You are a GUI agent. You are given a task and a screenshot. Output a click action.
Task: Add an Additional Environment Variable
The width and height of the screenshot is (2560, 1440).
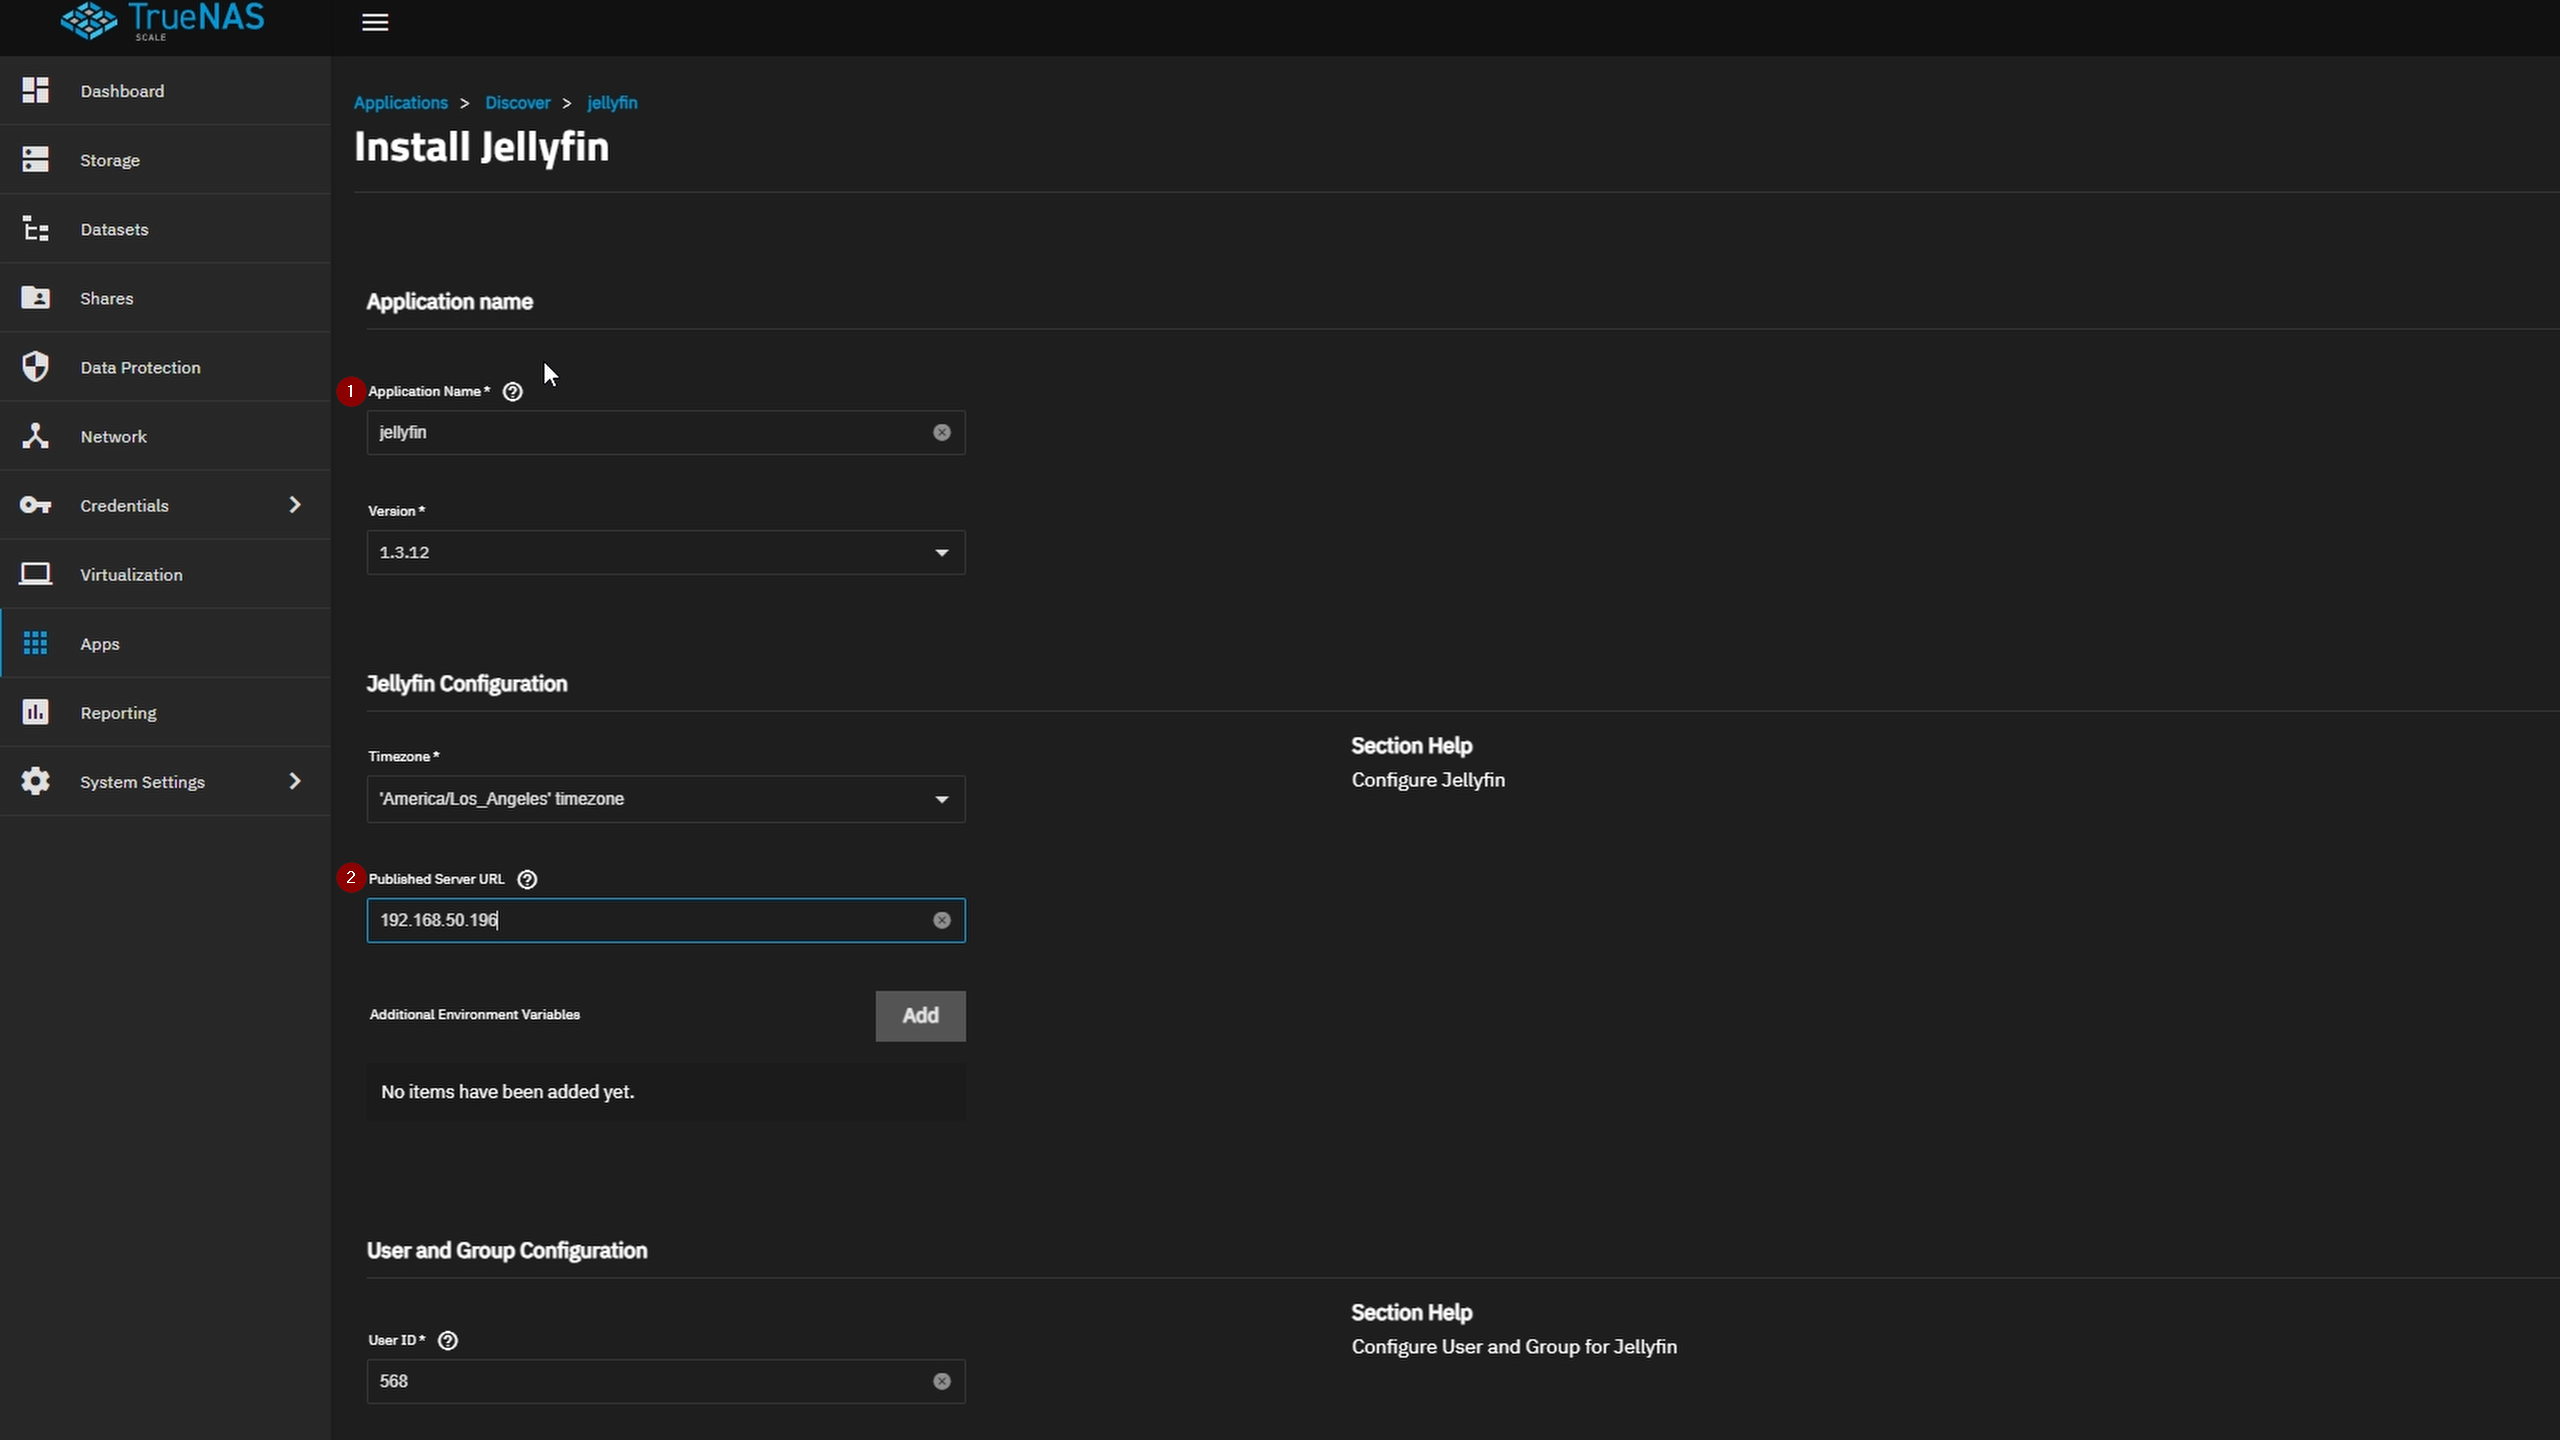pos(921,1016)
